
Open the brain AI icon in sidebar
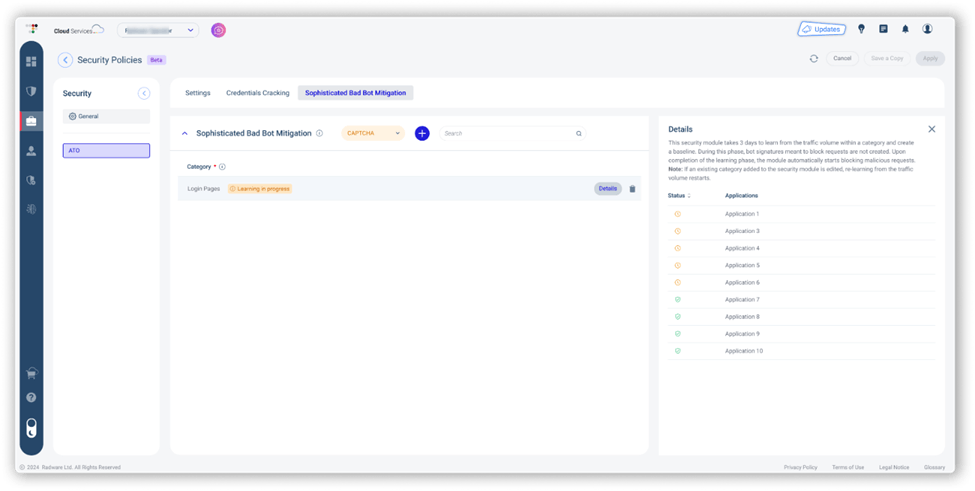31,209
